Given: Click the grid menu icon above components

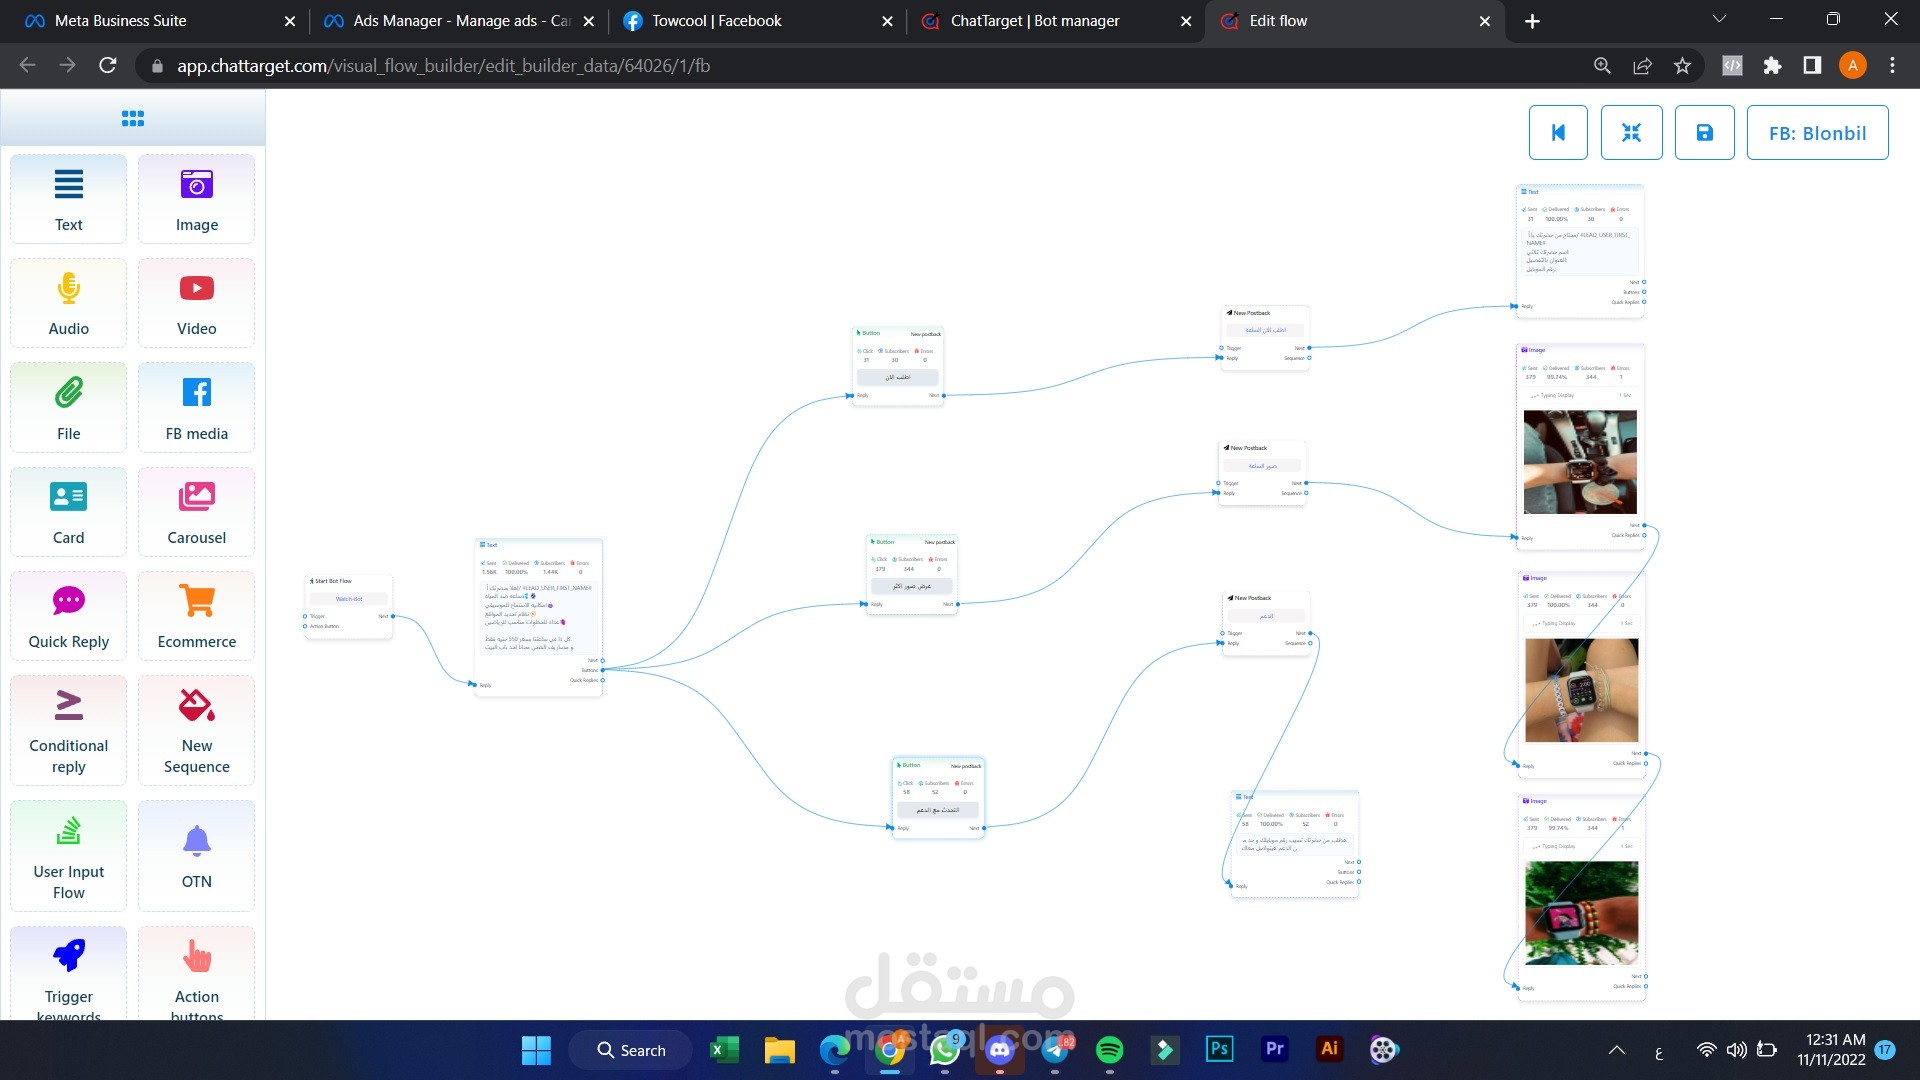Looking at the screenshot, I should tap(133, 118).
